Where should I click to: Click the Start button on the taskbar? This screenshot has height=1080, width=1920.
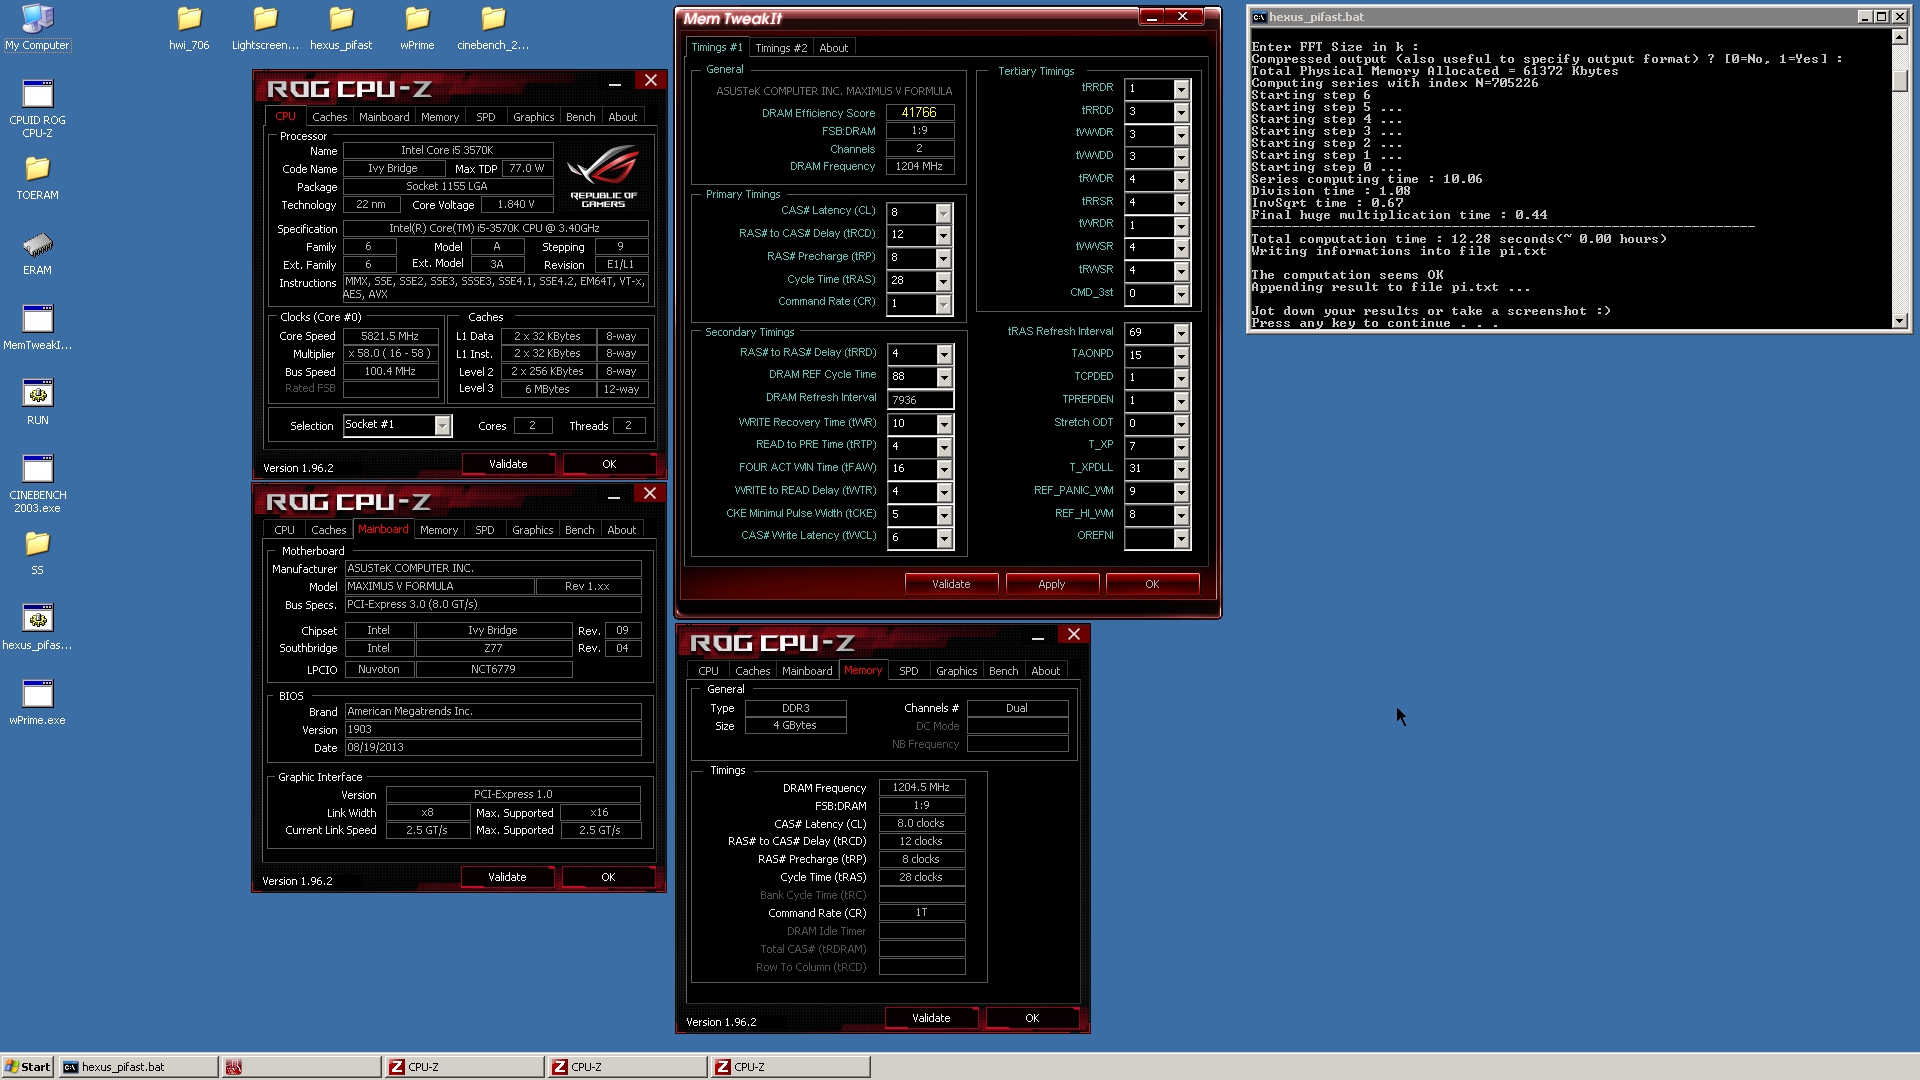point(28,1067)
